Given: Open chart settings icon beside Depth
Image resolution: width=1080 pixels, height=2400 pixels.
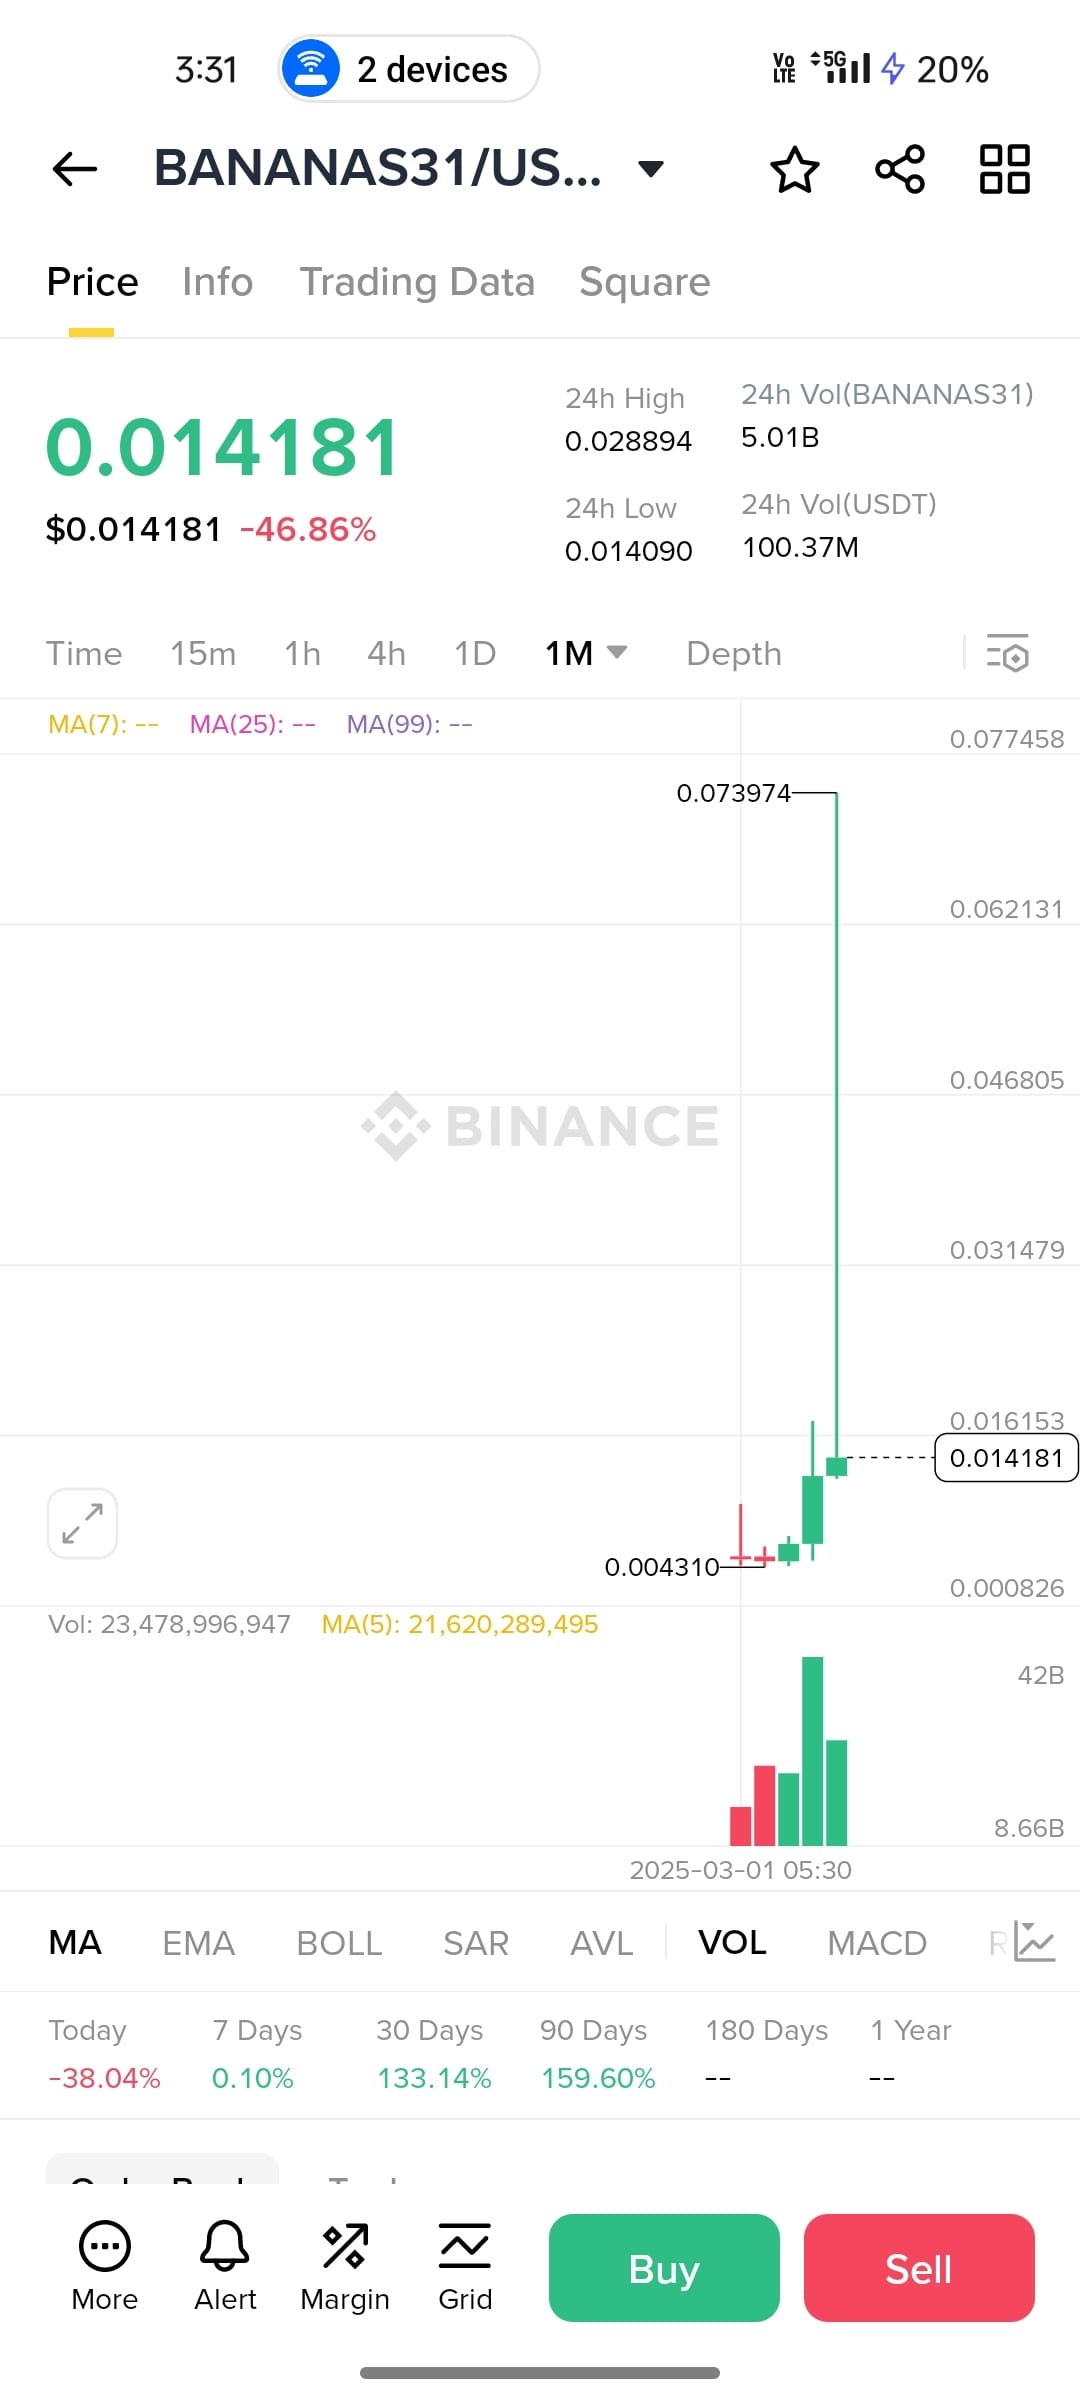Looking at the screenshot, I should click(1008, 653).
